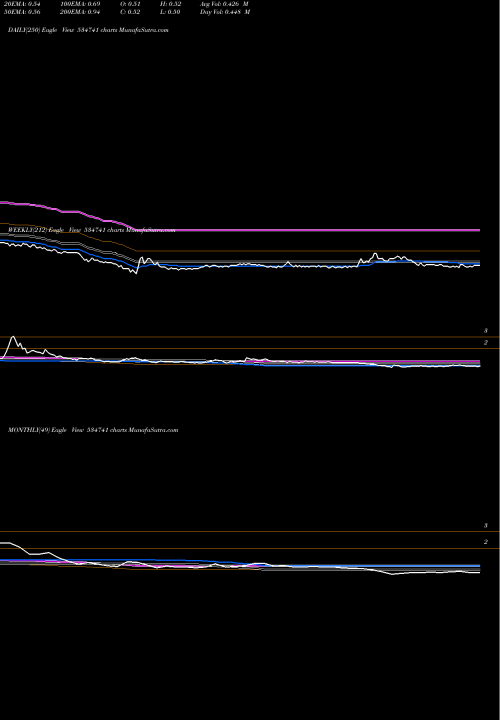
Task: Click the Avg Vol 0.426 M reading
Action: point(225,3)
